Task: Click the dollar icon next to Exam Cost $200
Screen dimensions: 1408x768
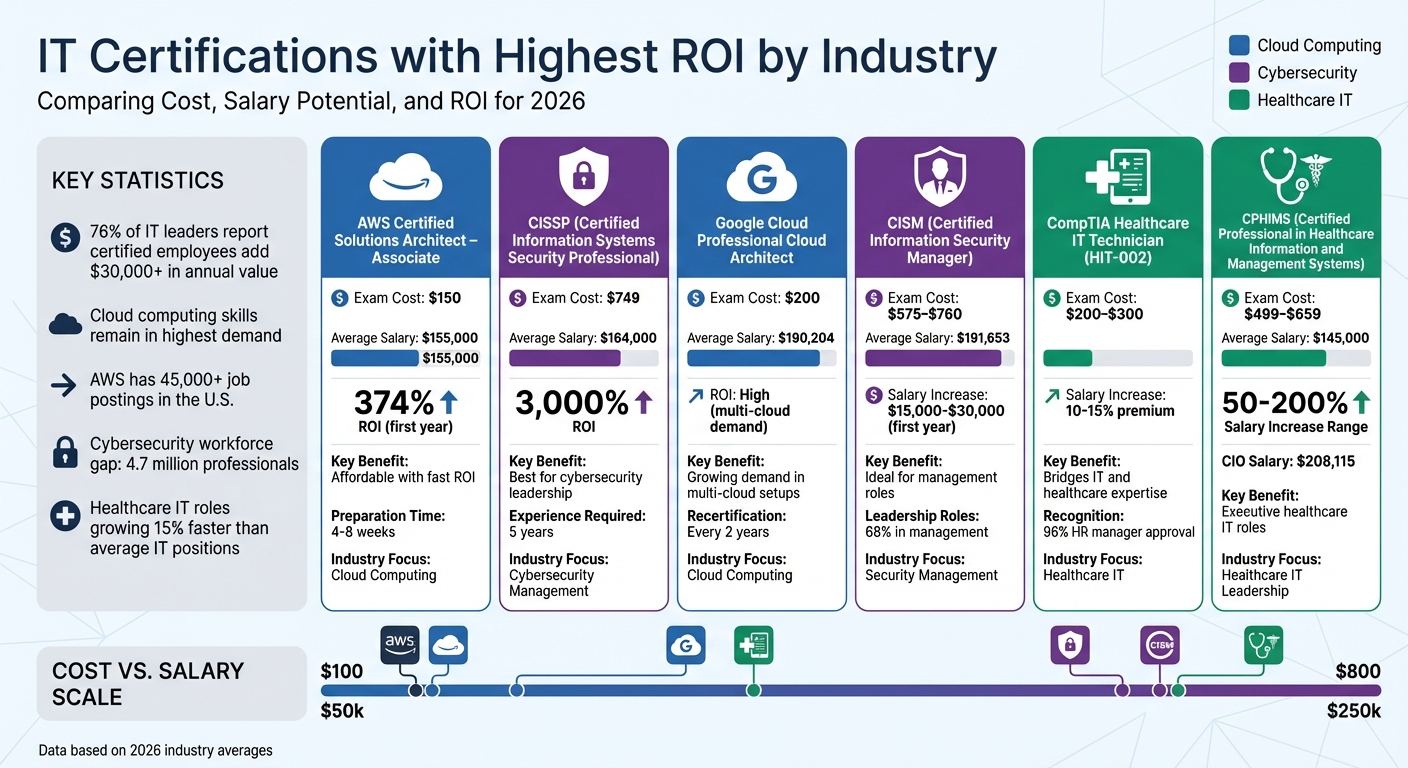Action: click(695, 298)
